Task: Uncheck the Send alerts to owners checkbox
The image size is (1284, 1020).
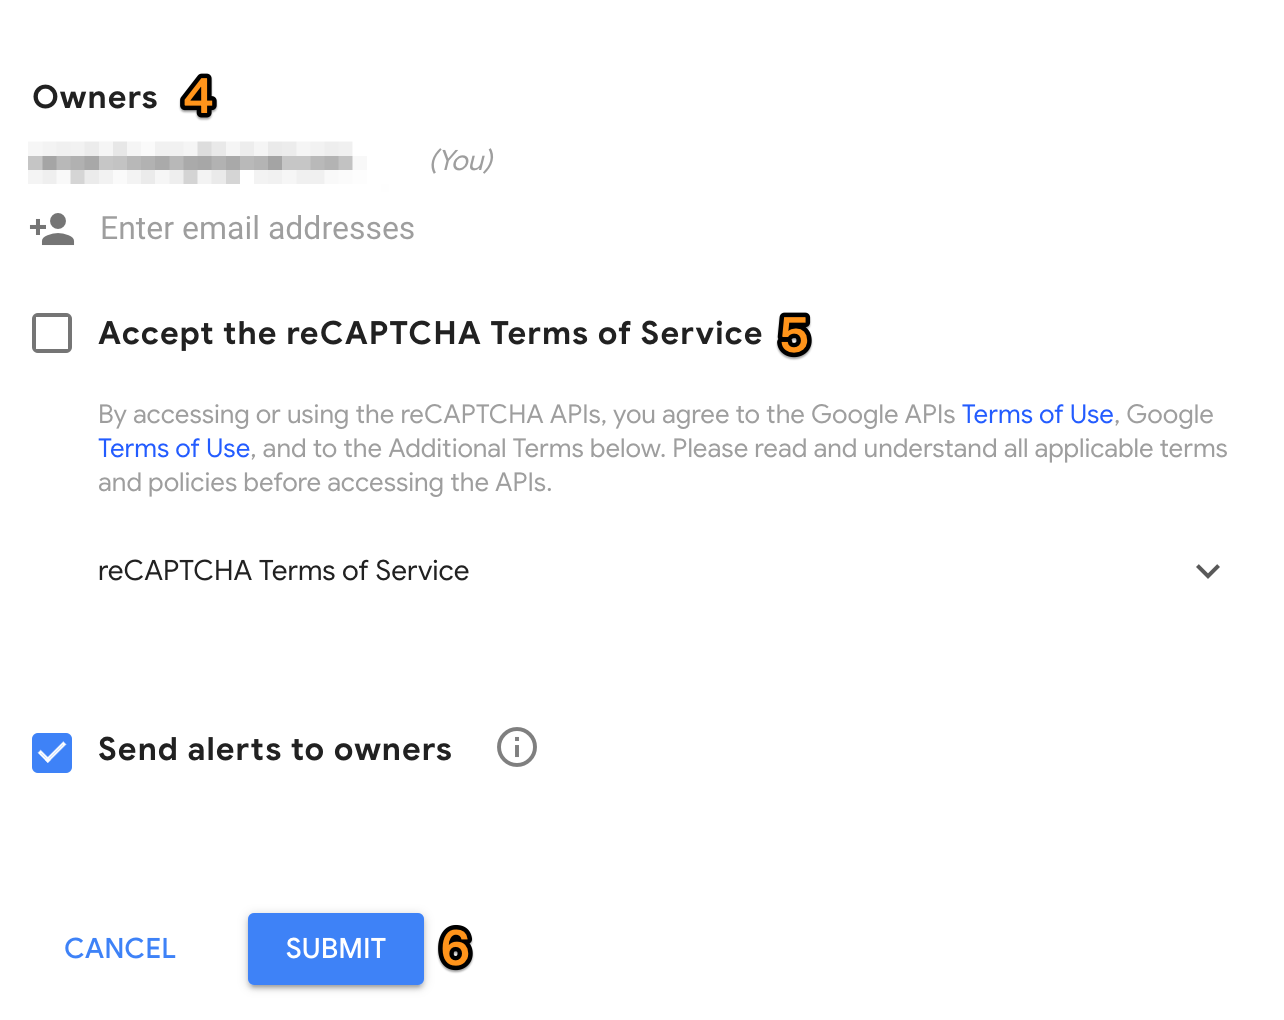Action: click(52, 752)
